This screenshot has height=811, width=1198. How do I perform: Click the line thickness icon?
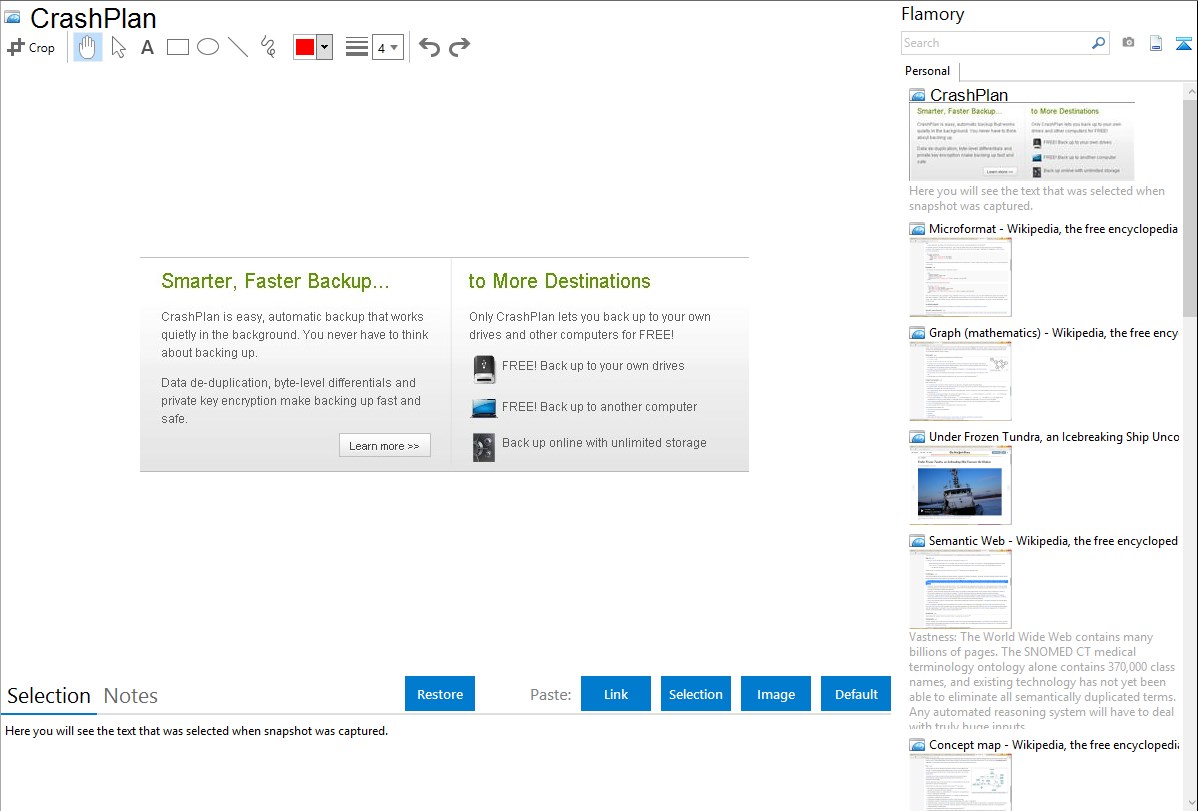pos(357,47)
